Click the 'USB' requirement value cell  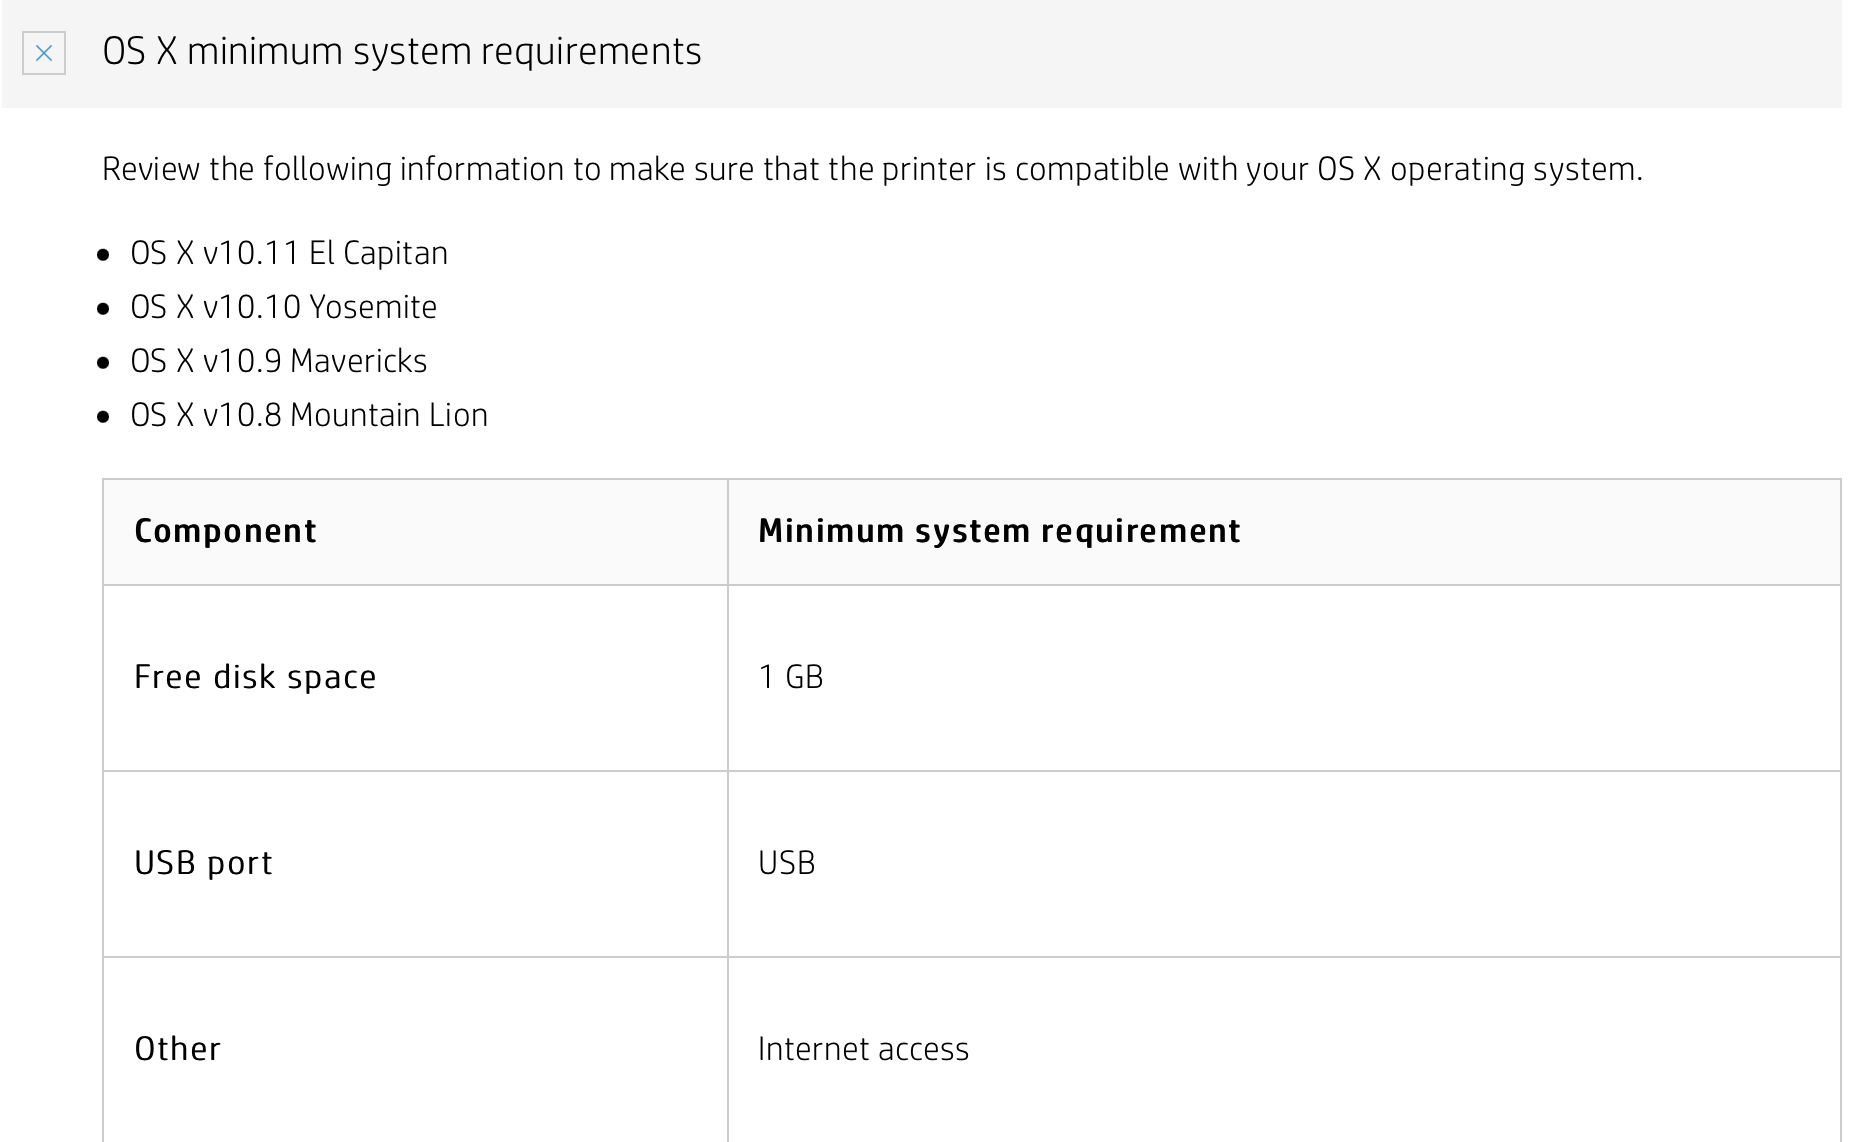click(787, 863)
